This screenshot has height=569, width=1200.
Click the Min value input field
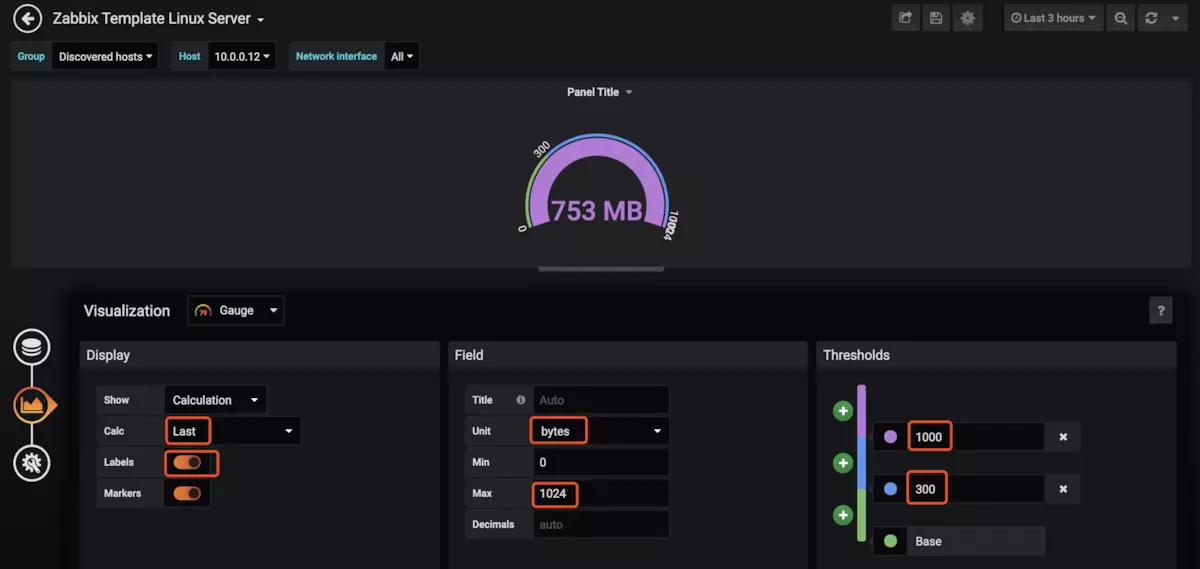coord(600,462)
